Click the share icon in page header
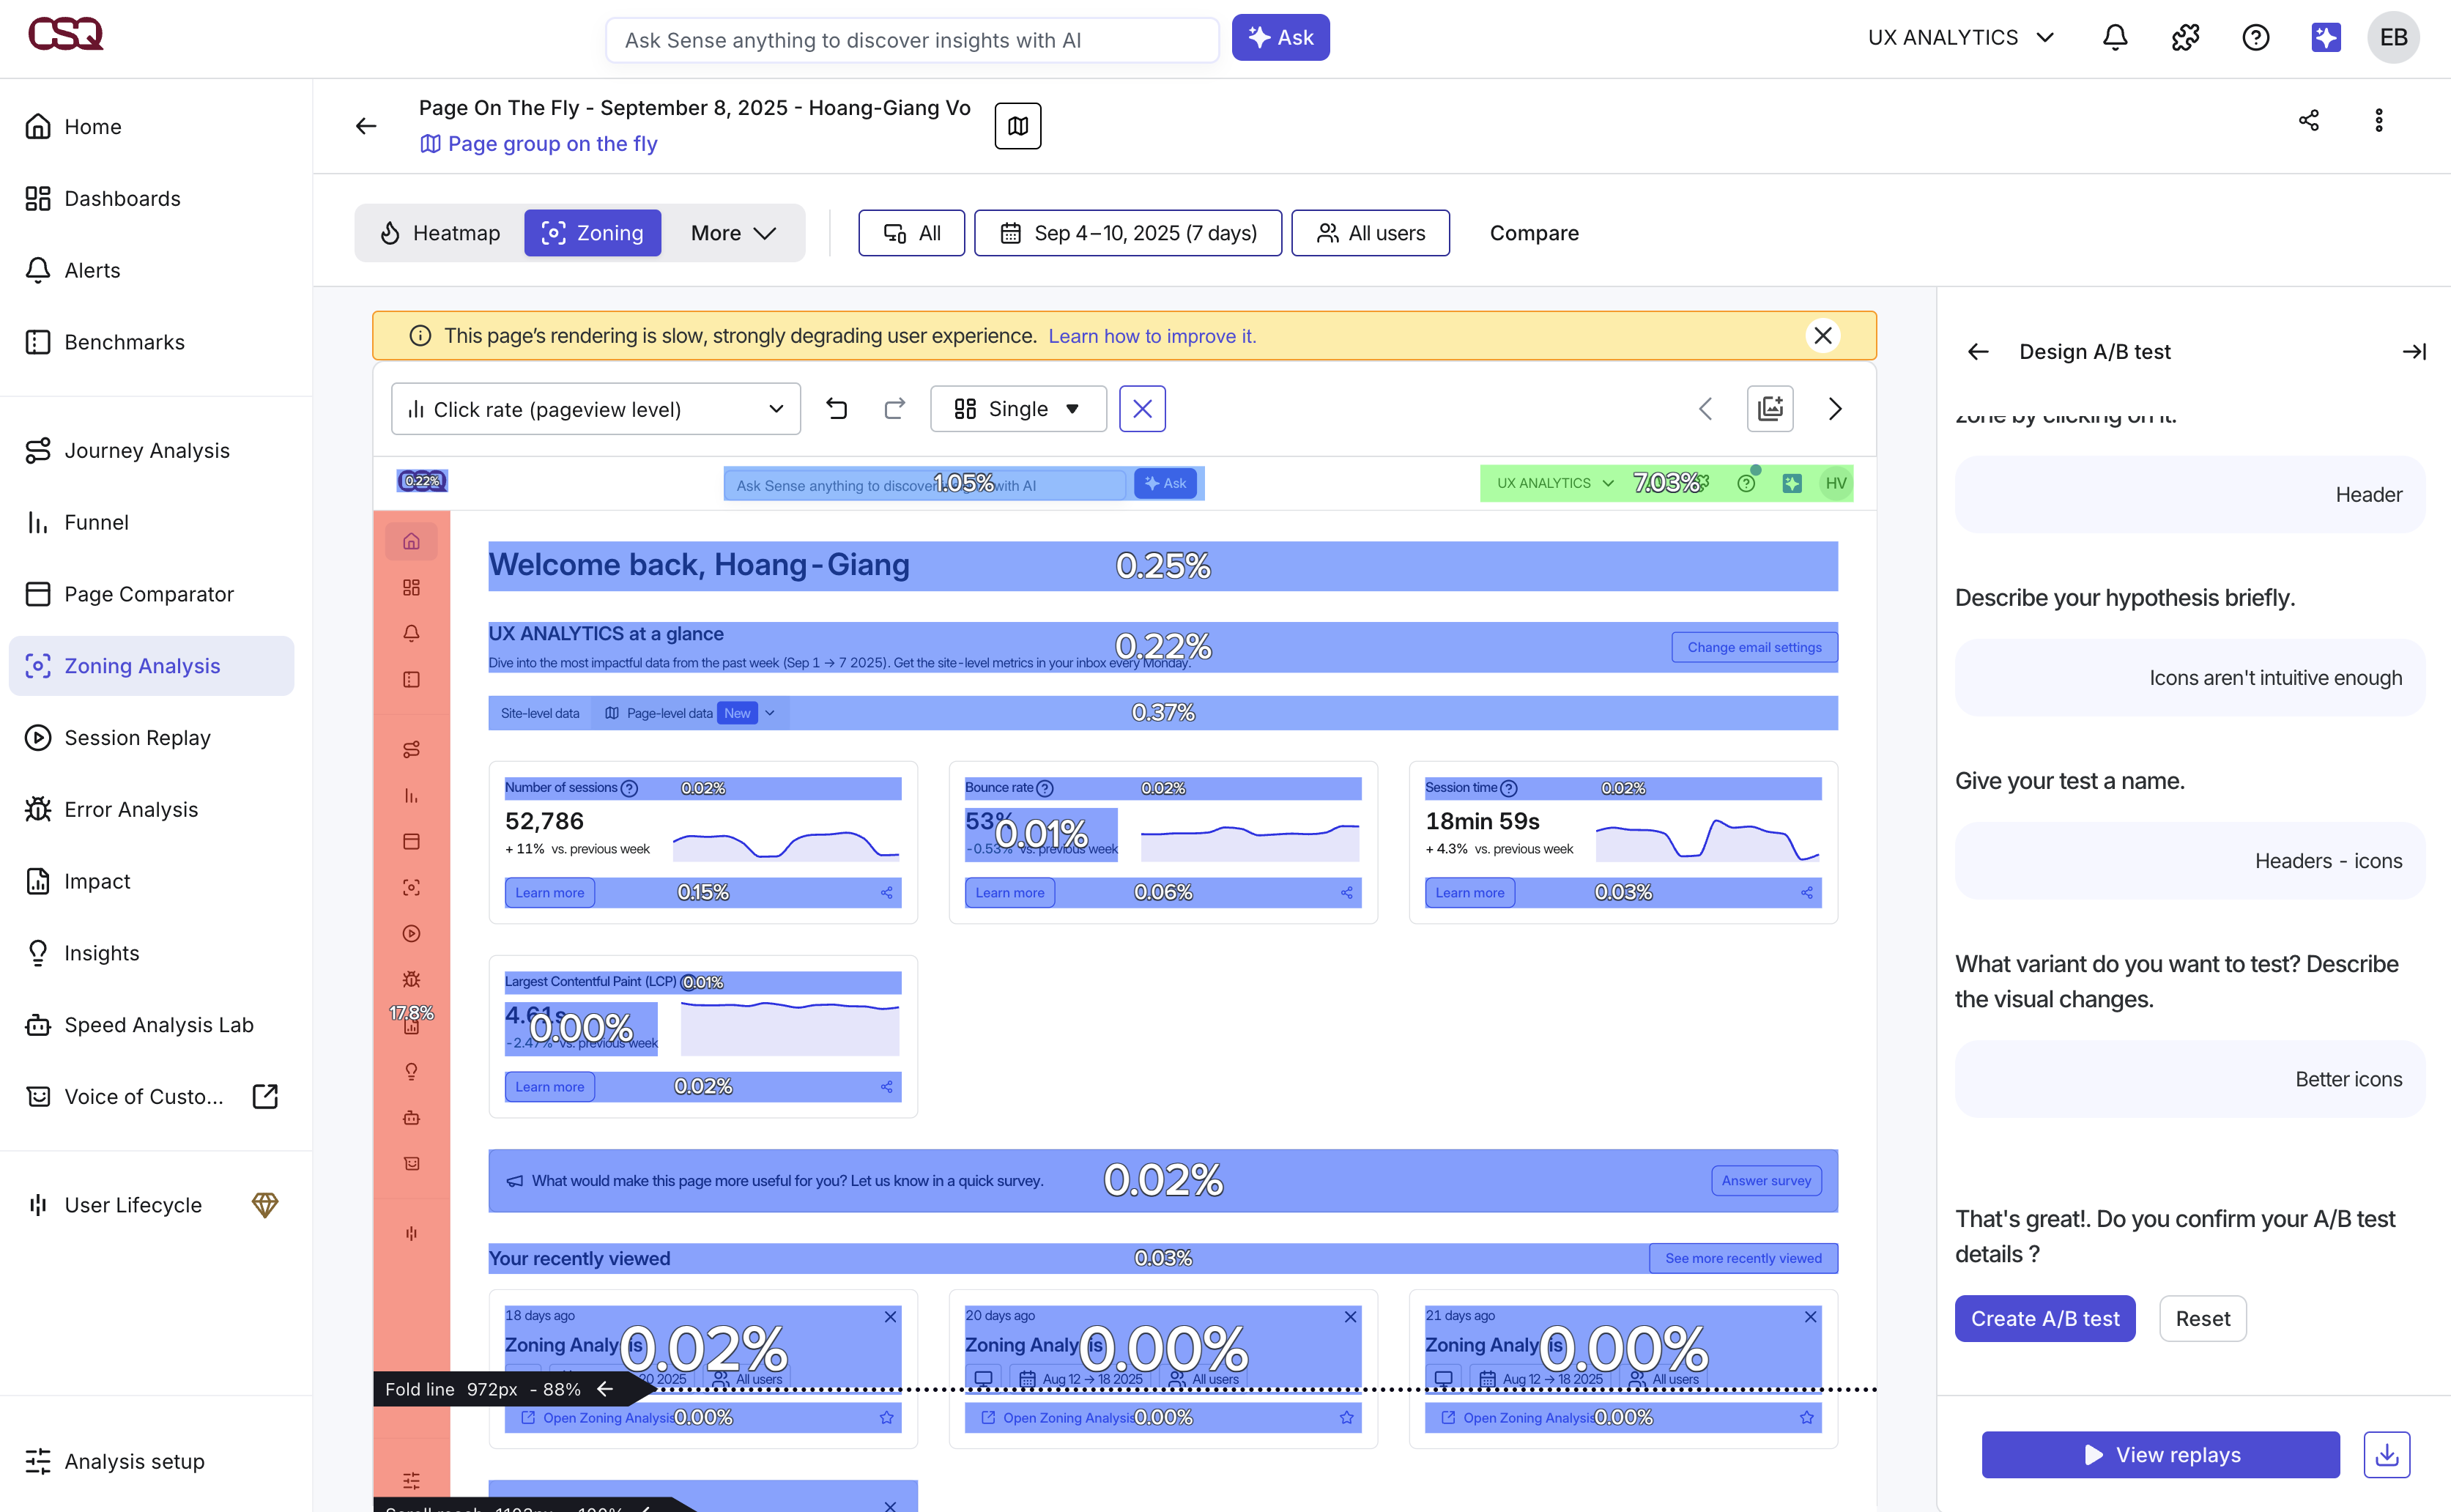Viewport: 2451px width, 1512px height. (2308, 121)
